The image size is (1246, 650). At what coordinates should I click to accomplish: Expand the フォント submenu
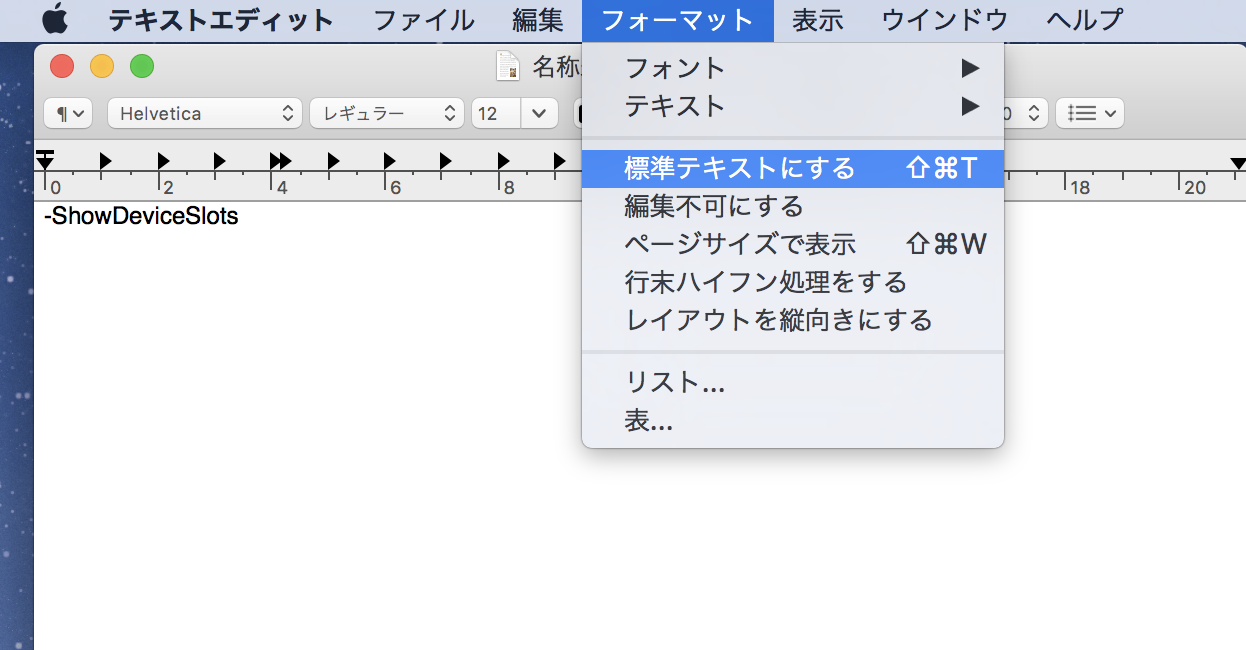coord(793,68)
